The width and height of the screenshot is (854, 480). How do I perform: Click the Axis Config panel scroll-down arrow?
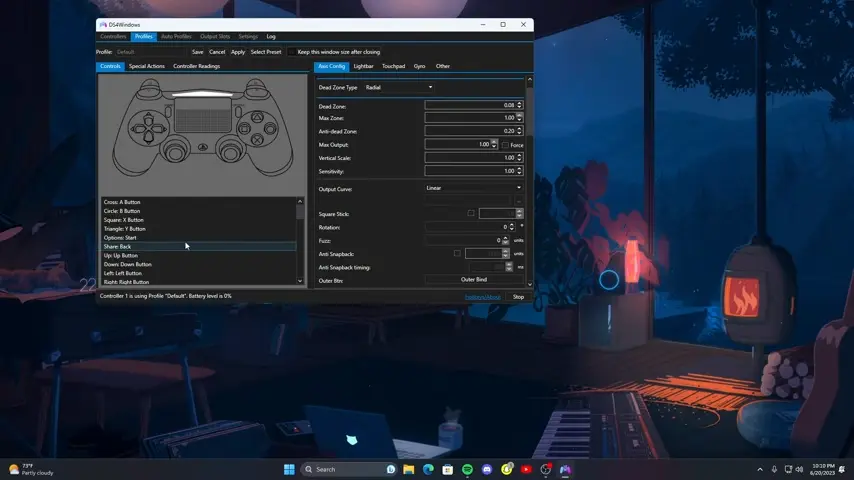pyautogui.click(x=529, y=284)
